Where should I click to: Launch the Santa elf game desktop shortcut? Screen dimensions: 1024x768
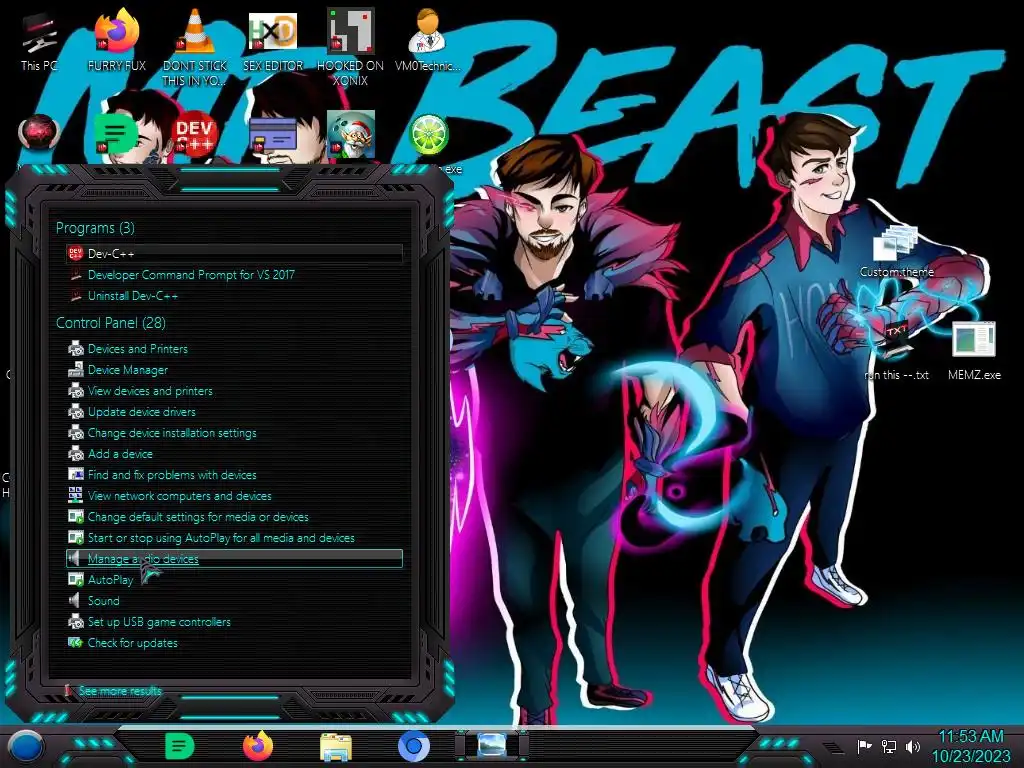(x=351, y=135)
